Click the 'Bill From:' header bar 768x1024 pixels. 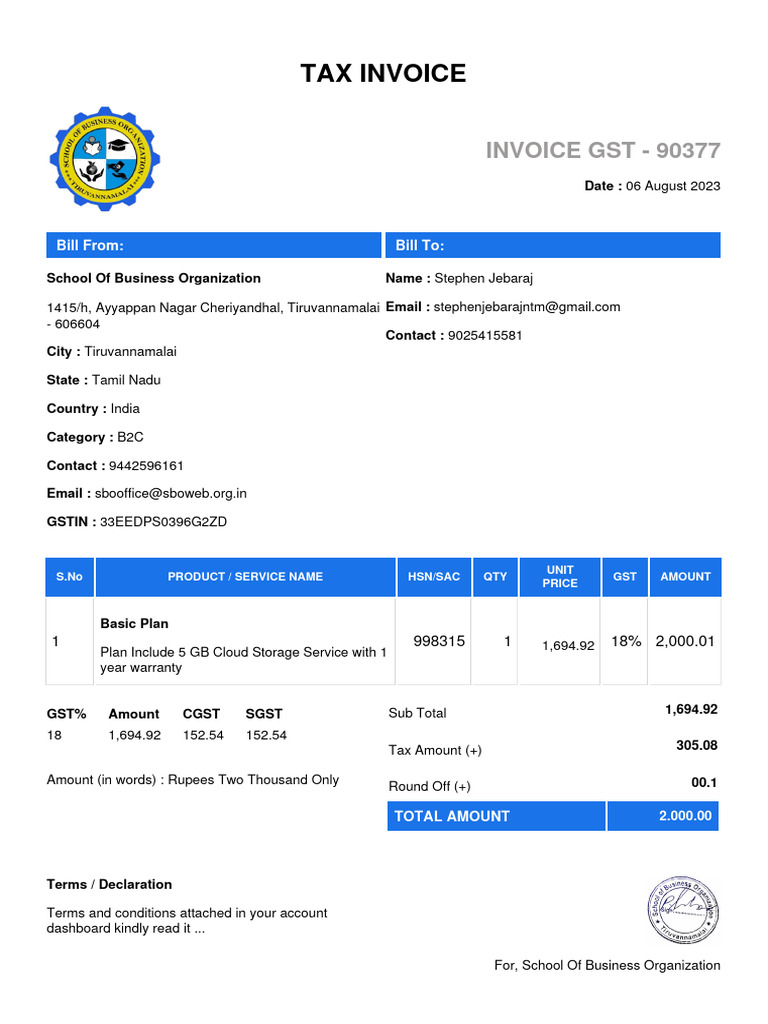point(214,245)
